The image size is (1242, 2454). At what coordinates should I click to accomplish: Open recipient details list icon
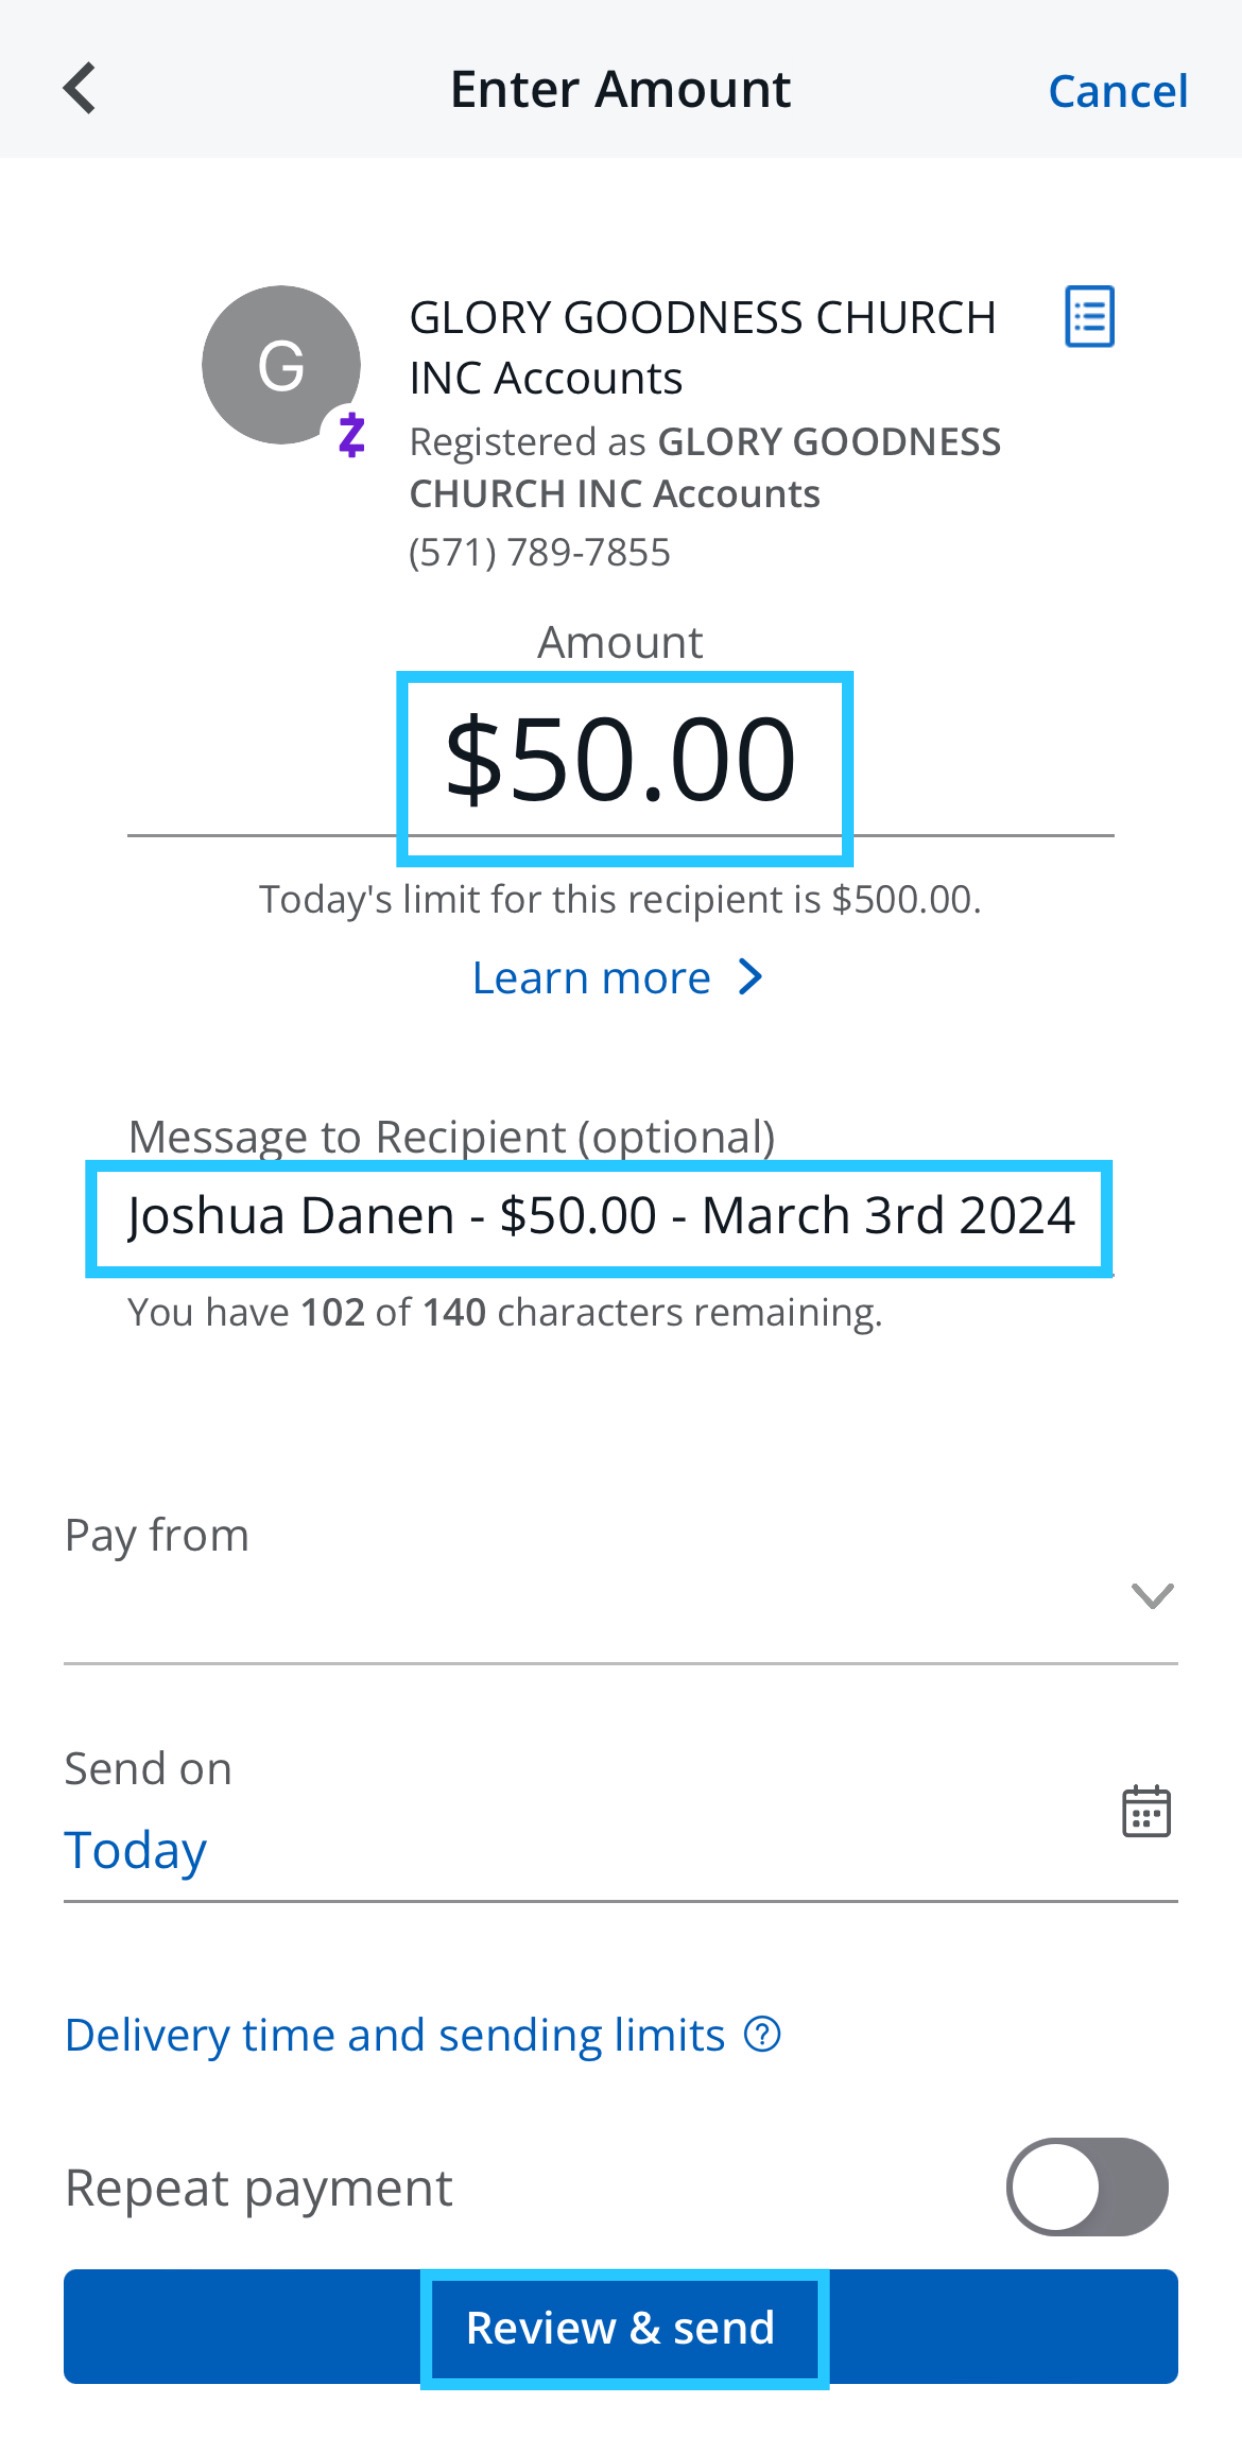[x=1089, y=317]
